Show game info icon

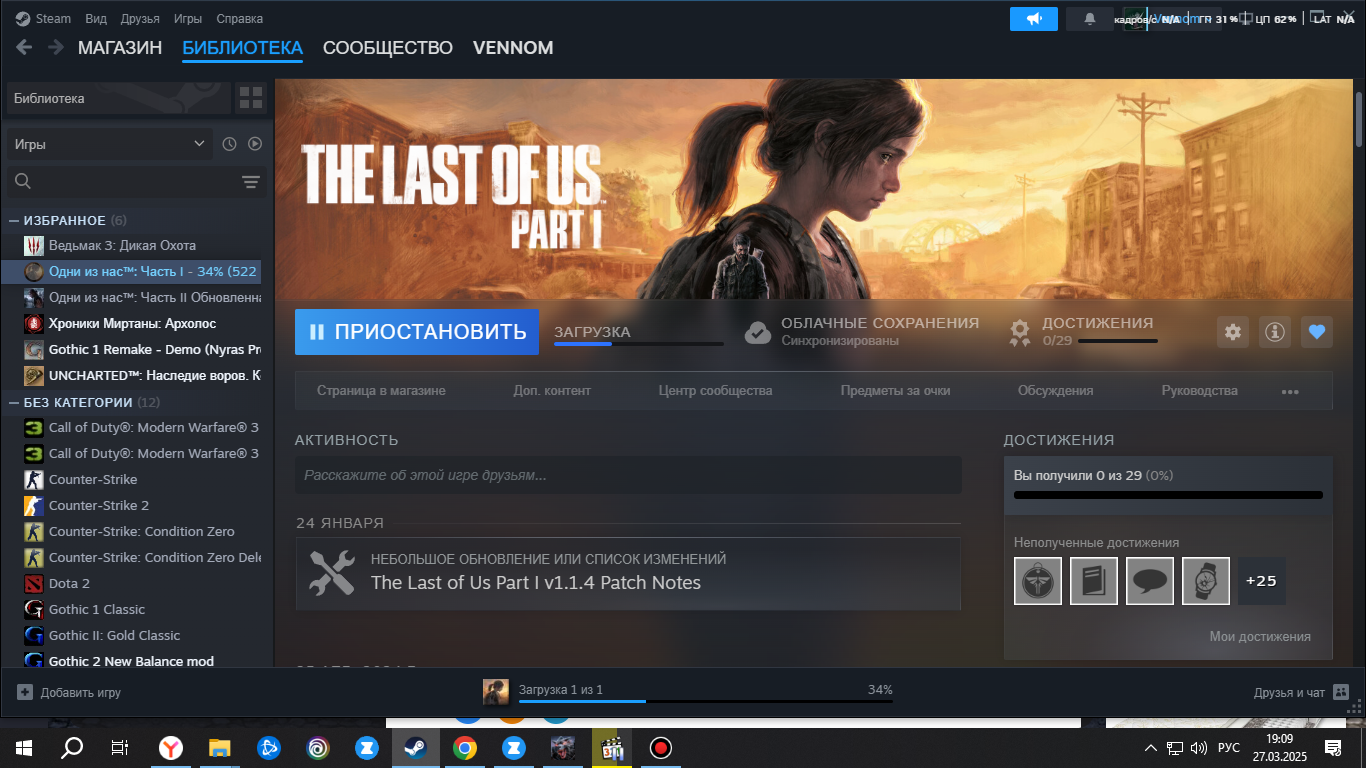(x=1275, y=332)
